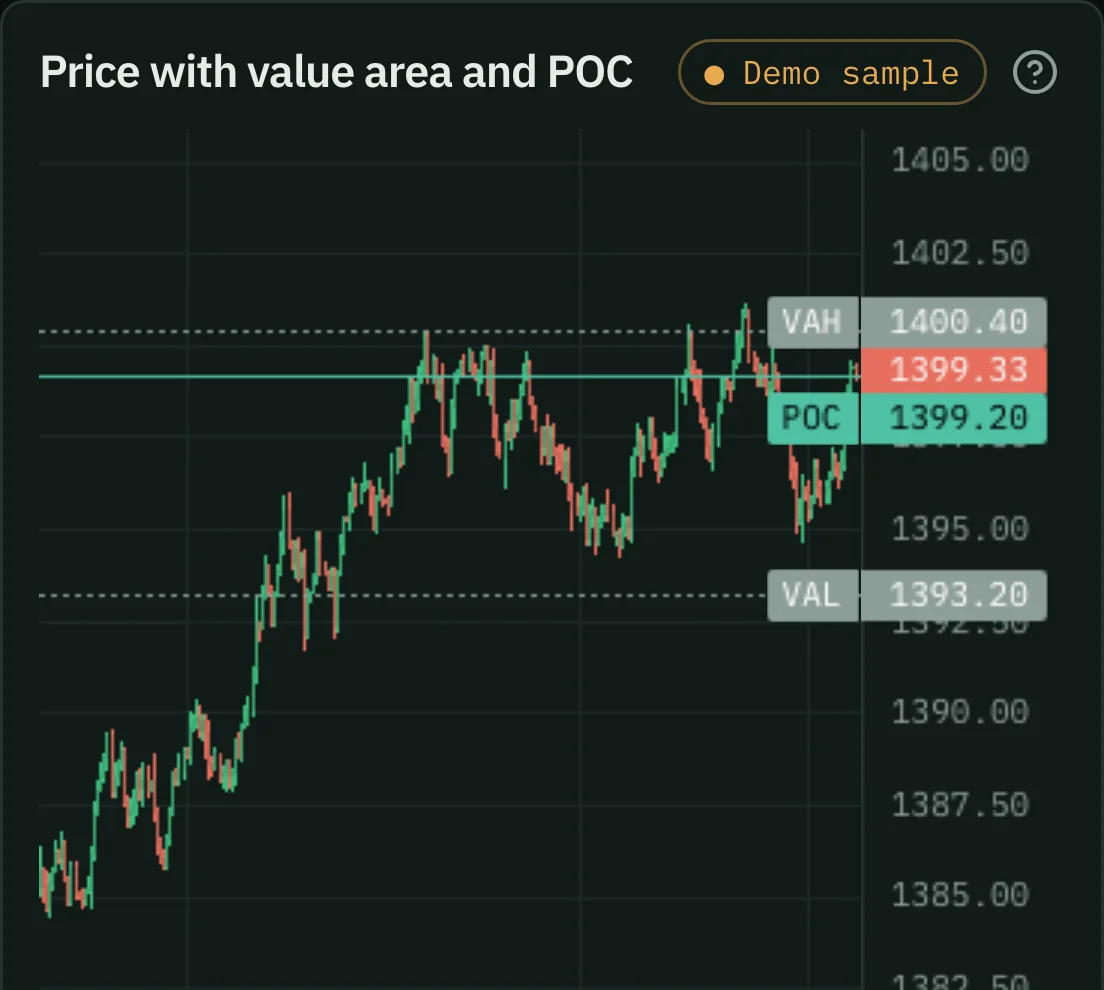The width and height of the screenshot is (1104, 990).
Task: Click the Demo sample badge
Action: (832, 72)
